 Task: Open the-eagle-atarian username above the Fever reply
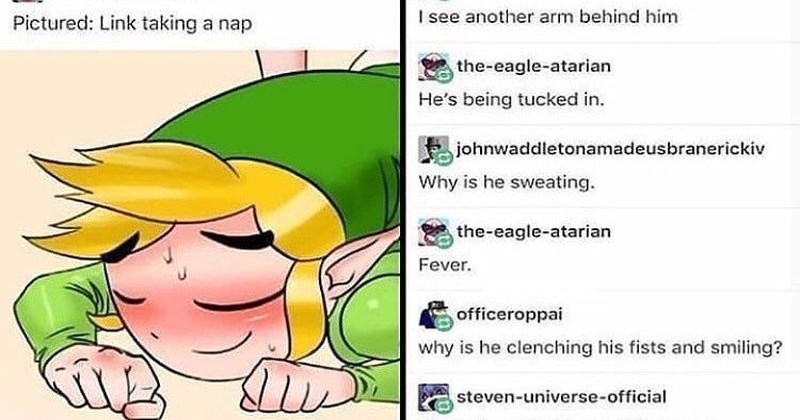533,232
